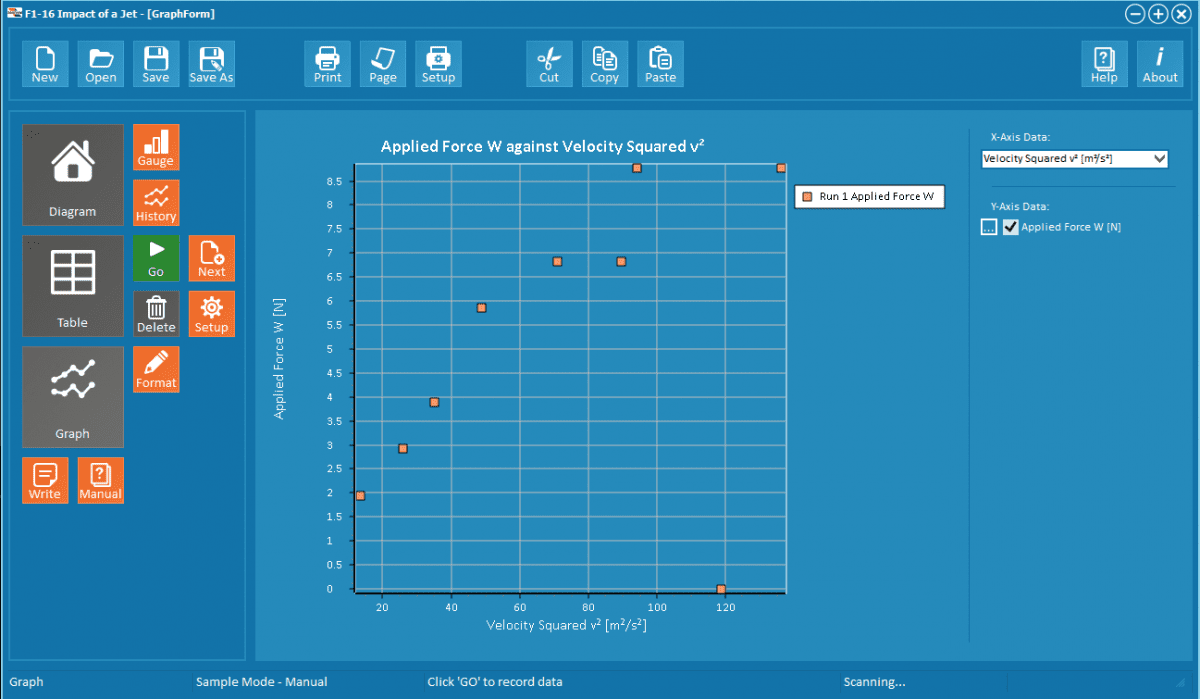Switch to the Table view

(x=72, y=286)
